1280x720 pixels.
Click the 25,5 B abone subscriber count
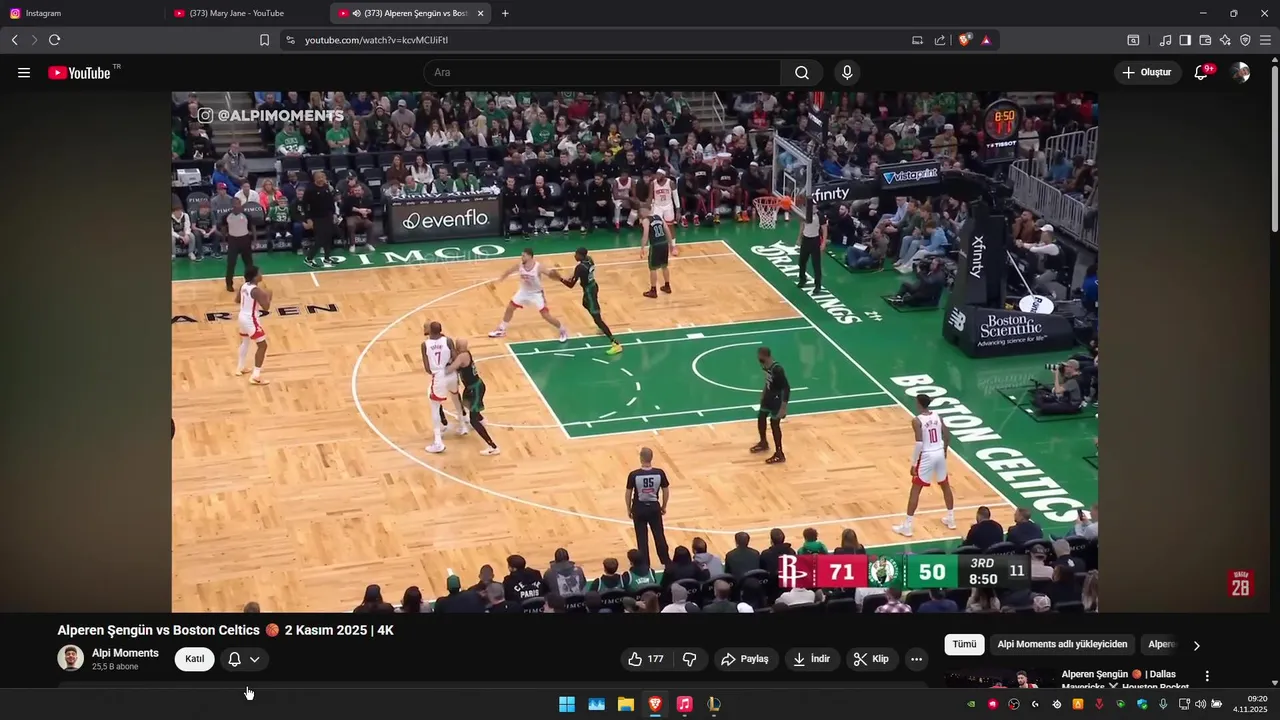(115, 667)
